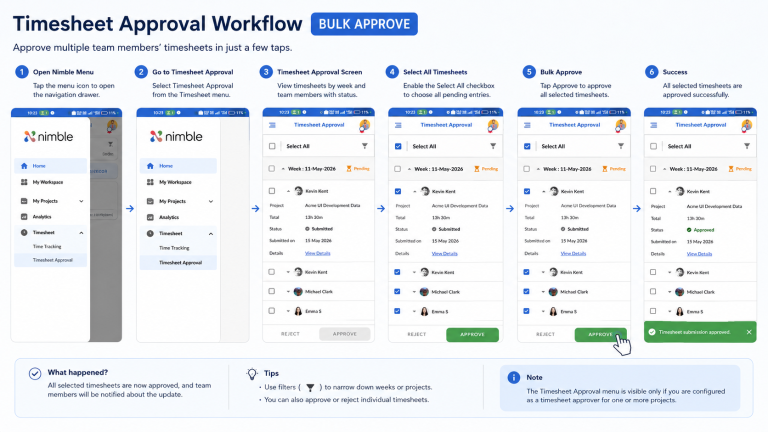Tap profile avatar in step 4 header
Image resolution: width=768 pixels, height=432 pixels.
coord(493,125)
